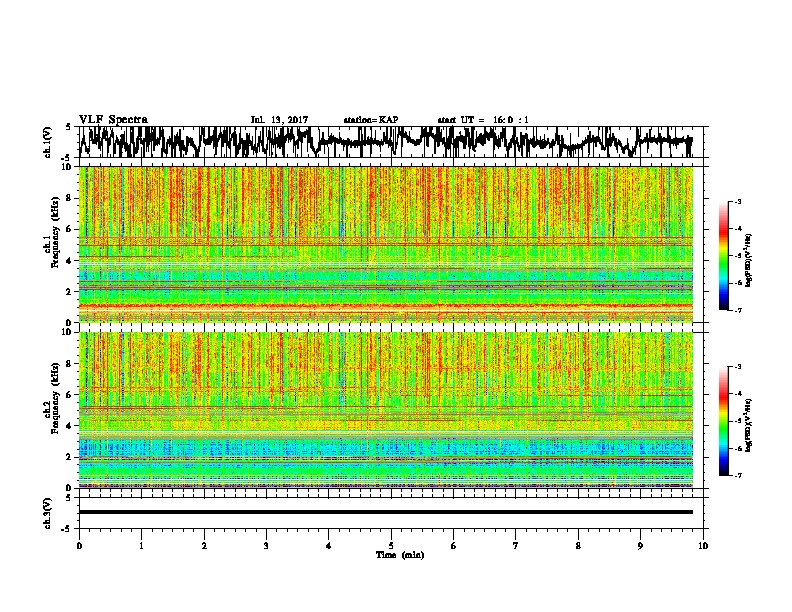Click the "8" tick on the time axis
This screenshot has height=612, width=792.
(x=578, y=545)
